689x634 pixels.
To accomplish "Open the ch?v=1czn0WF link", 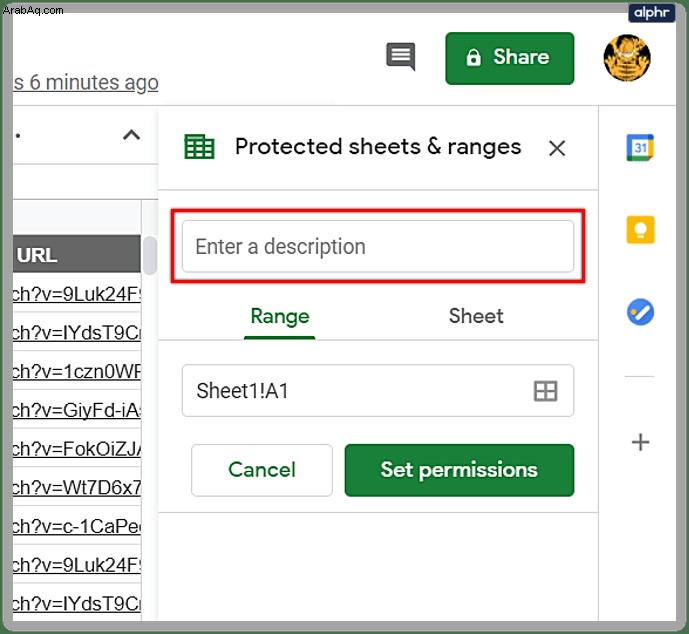I will click(77, 371).
